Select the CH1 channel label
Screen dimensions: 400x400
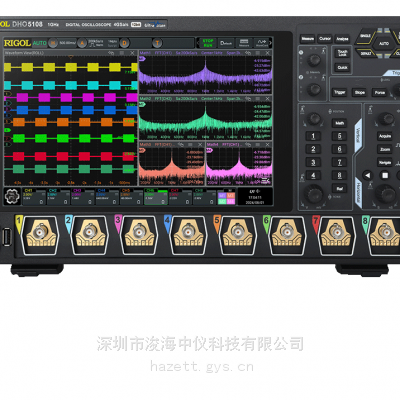pos(28,191)
